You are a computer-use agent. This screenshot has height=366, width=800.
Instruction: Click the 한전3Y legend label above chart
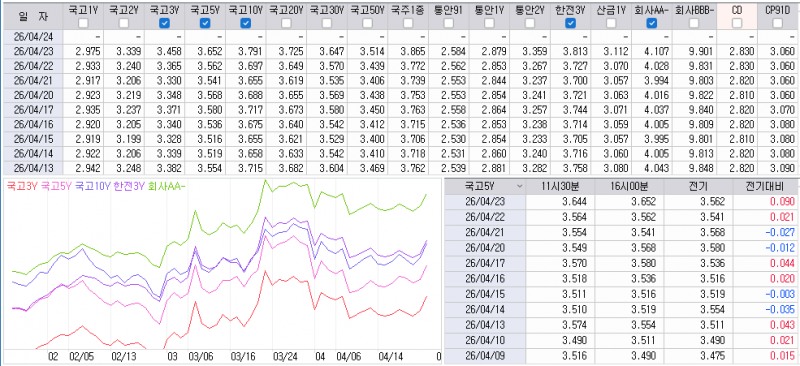[130, 187]
